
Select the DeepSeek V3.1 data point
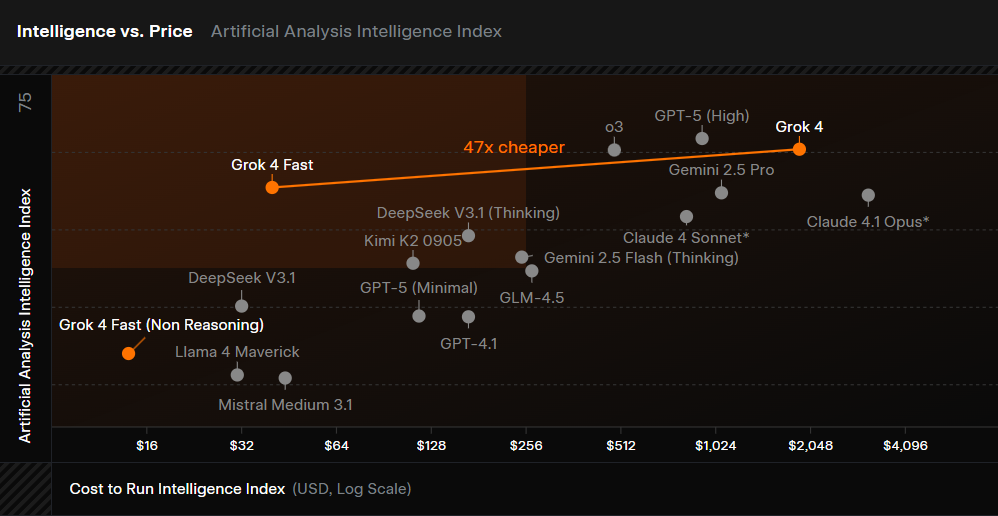241,306
